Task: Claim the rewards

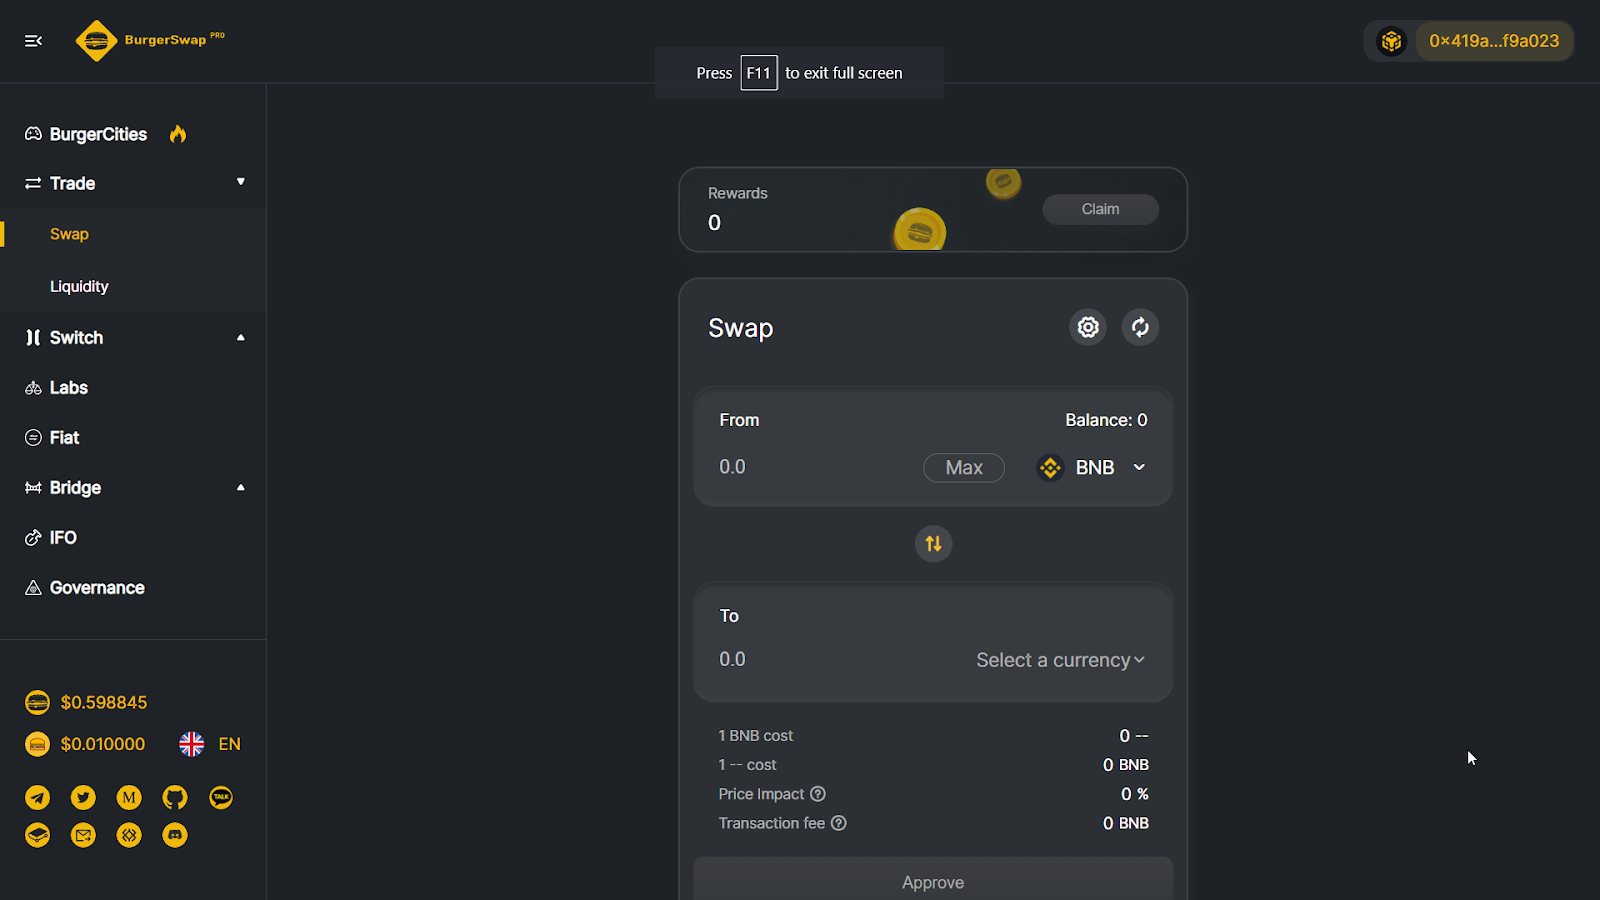Action: (x=1100, y=209)
